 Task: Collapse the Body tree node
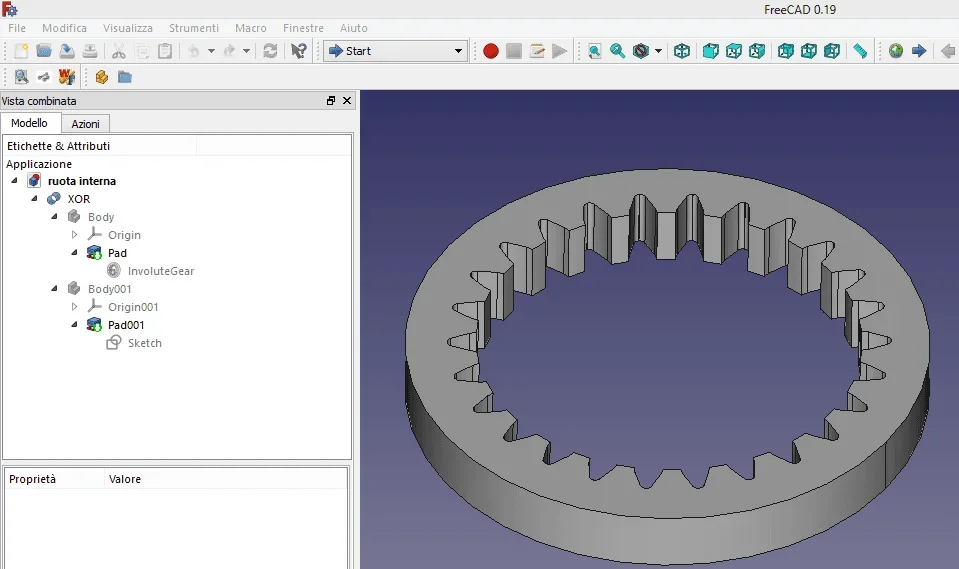(54, 216)
